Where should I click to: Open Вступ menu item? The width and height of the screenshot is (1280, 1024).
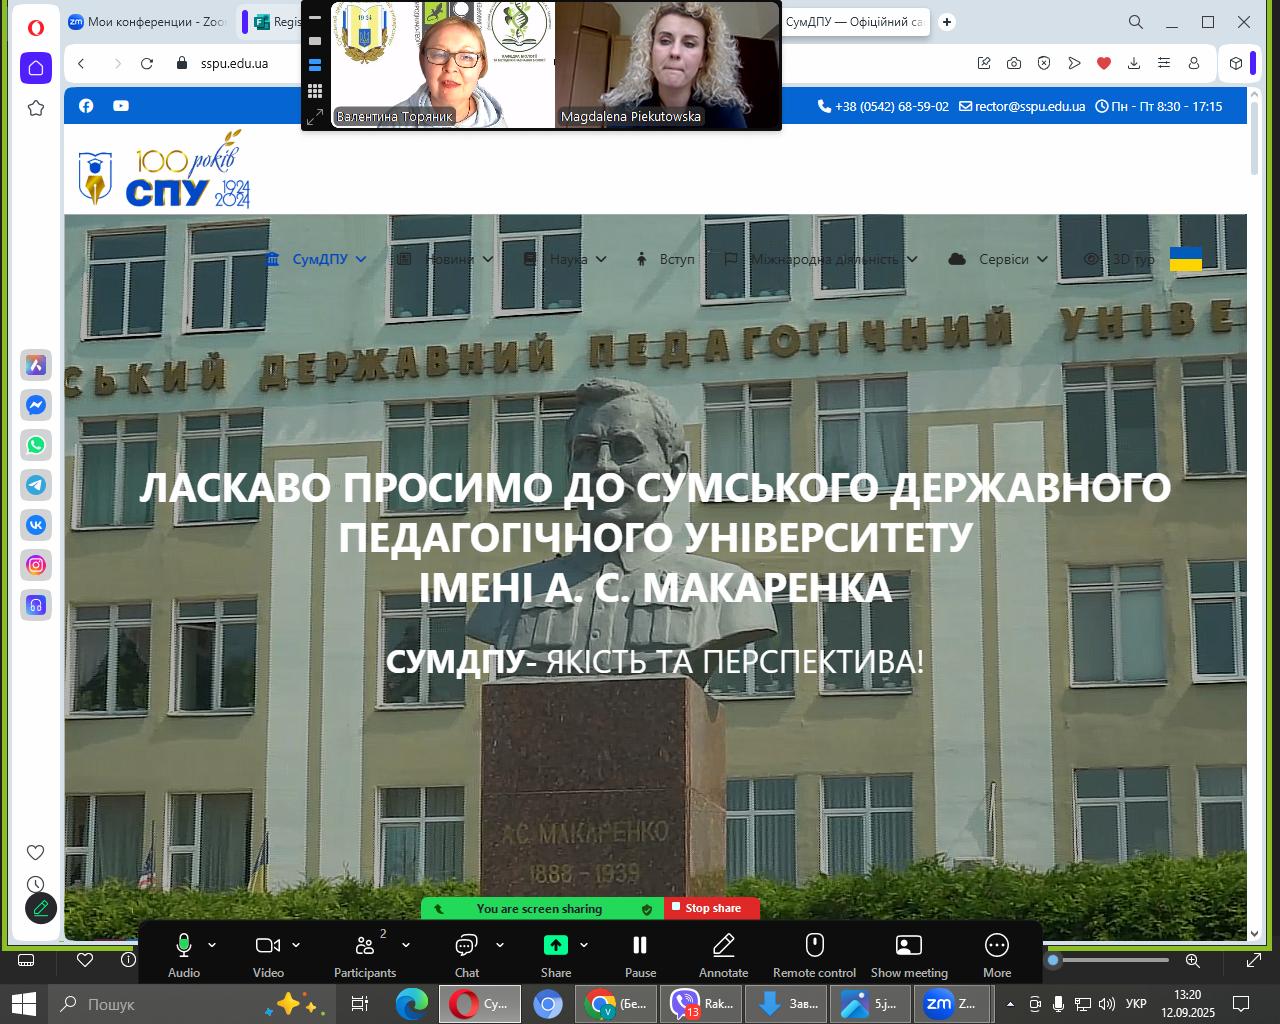click(x=666, y=259)
